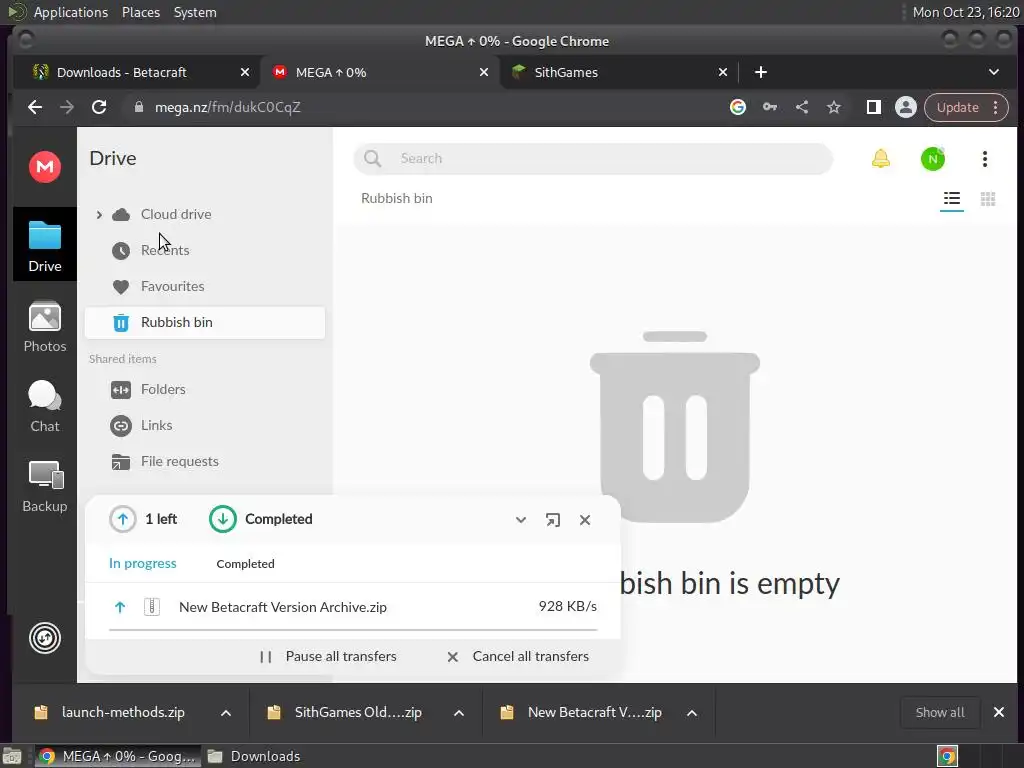
Task: Expand transfers panel to full view
Action: 552,520
